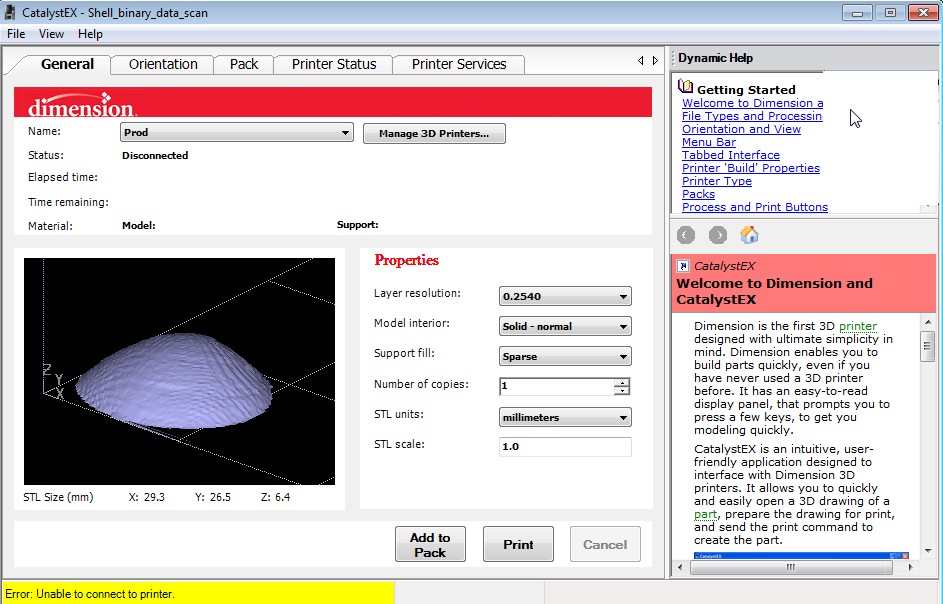Click the 'Properties' heading
The height and width of the screenshot is (604, 943).
click(407, 260)
